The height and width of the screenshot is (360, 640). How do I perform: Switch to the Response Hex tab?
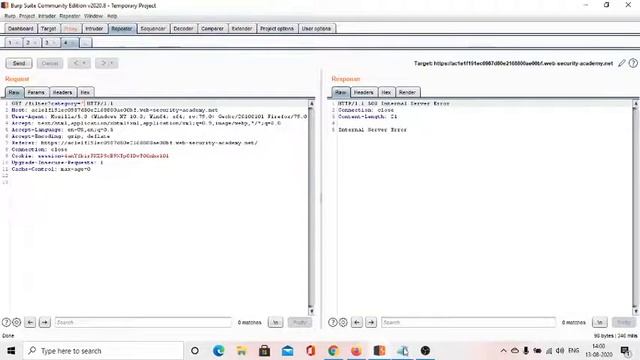(386, 92)
